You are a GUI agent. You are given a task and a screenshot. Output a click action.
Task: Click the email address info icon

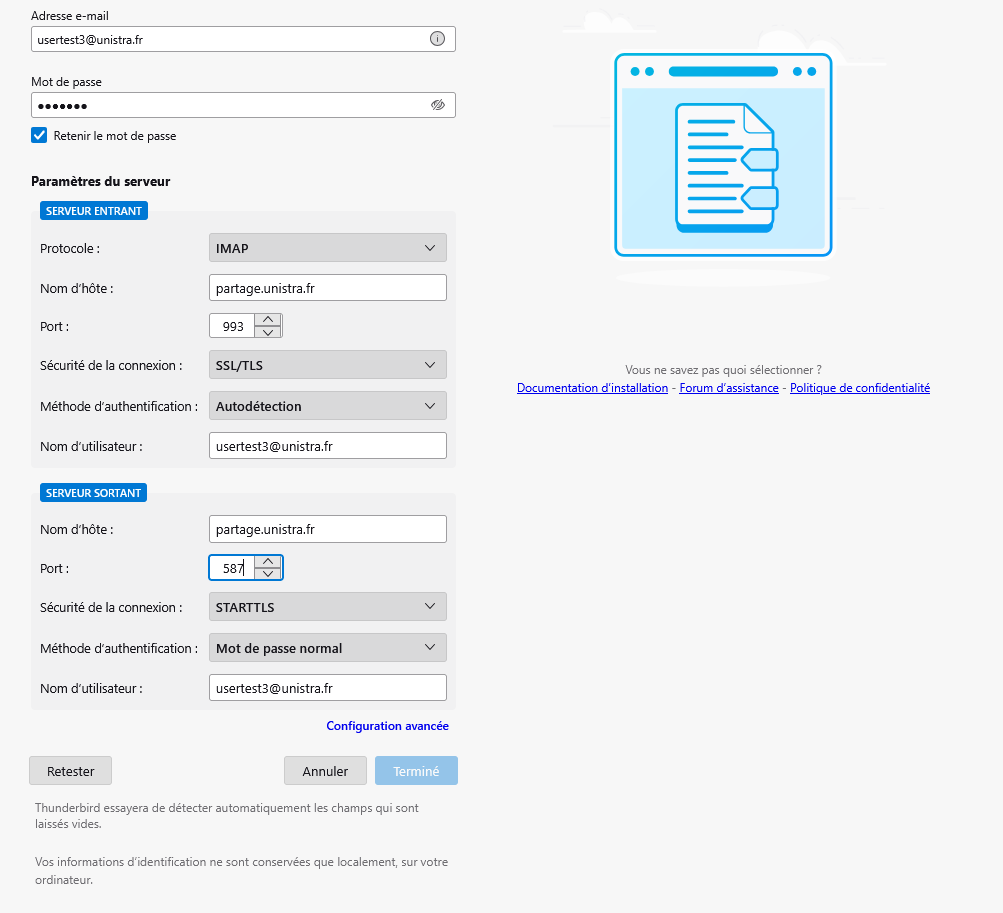437,39
